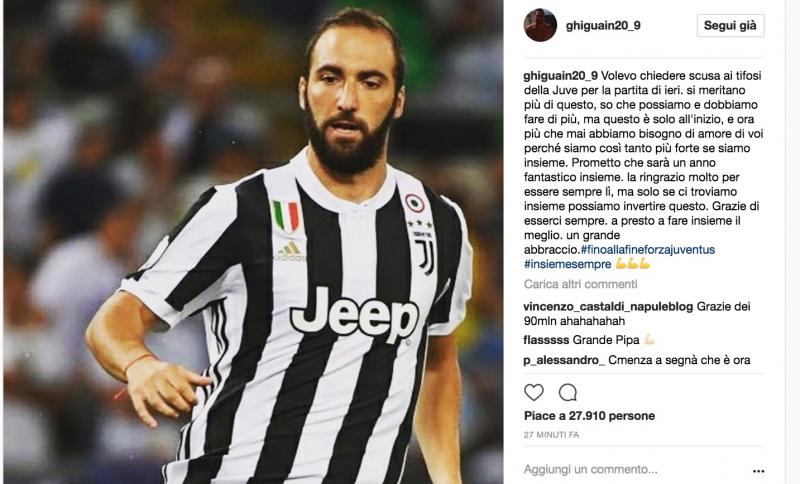Click the 27 MINUTI FA timestamp

(552, 435)
